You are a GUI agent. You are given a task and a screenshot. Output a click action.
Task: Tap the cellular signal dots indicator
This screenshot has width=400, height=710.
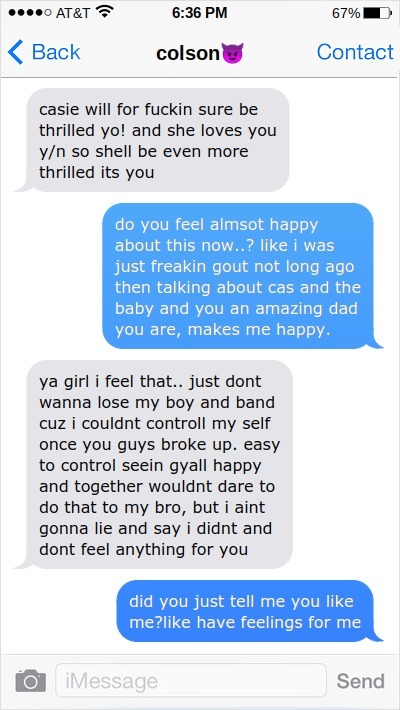[29, 13]
